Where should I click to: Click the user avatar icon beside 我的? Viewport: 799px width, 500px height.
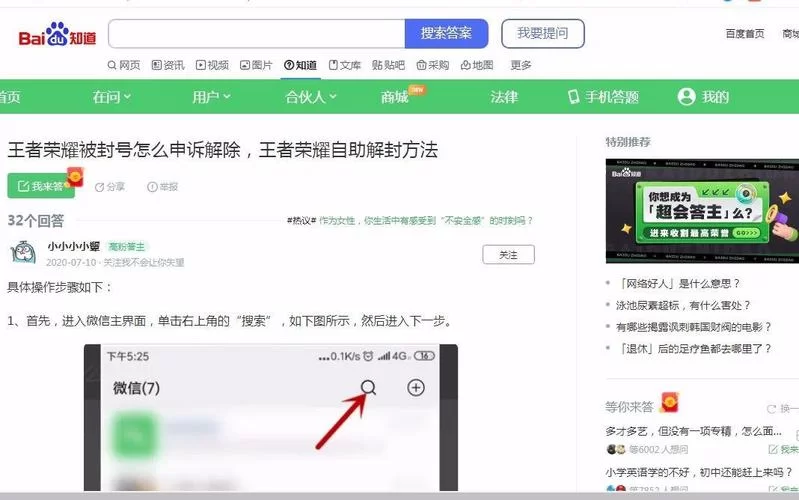pyautogui.click(x=686, y=96)
